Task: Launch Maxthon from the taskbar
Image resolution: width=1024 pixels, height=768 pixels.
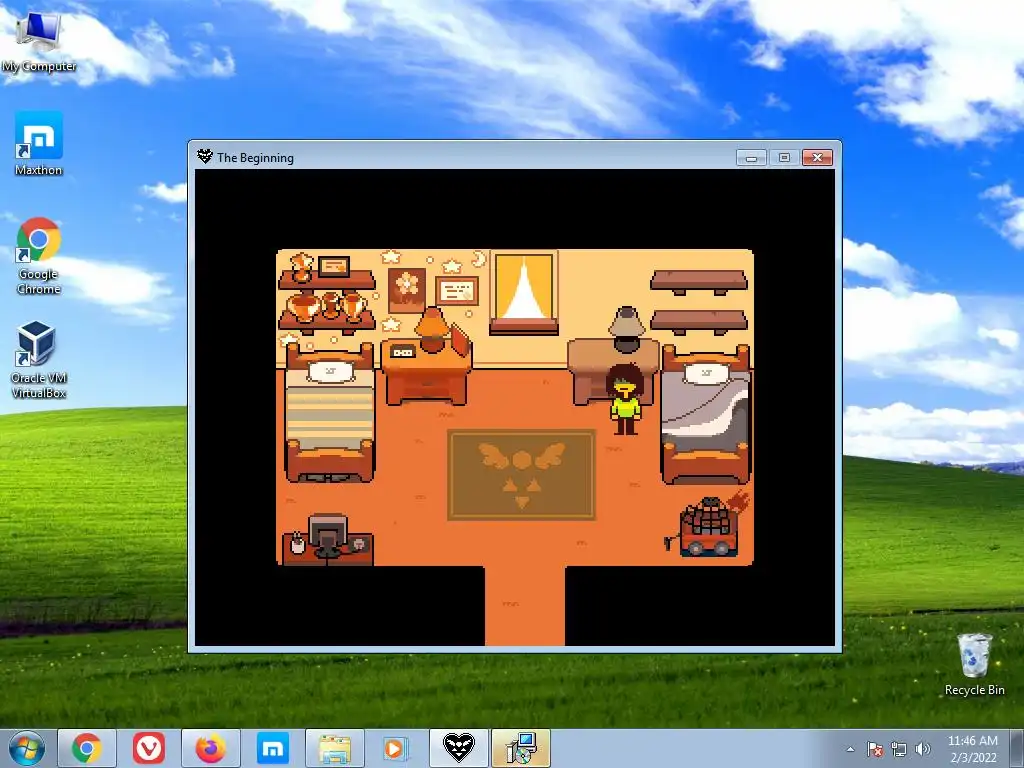Action: coord(272,748)
